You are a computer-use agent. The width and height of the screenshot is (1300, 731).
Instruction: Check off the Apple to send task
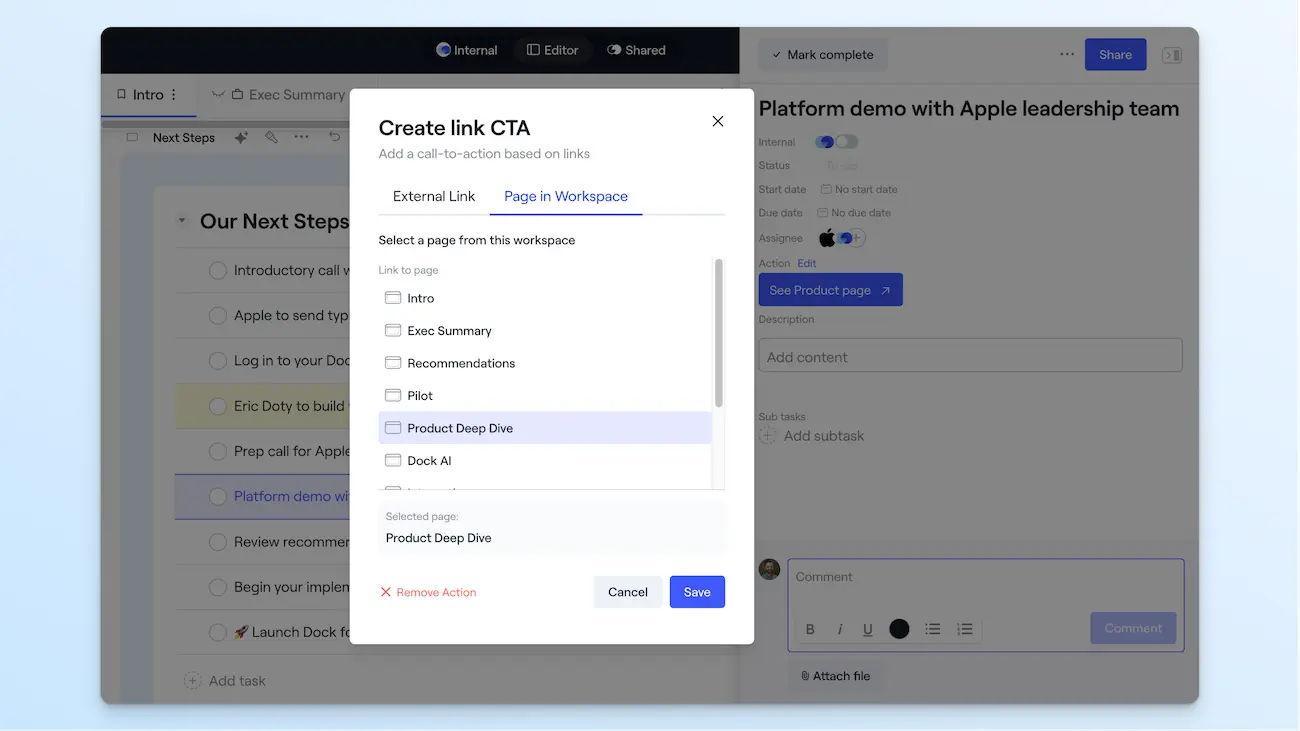point(217,316)
